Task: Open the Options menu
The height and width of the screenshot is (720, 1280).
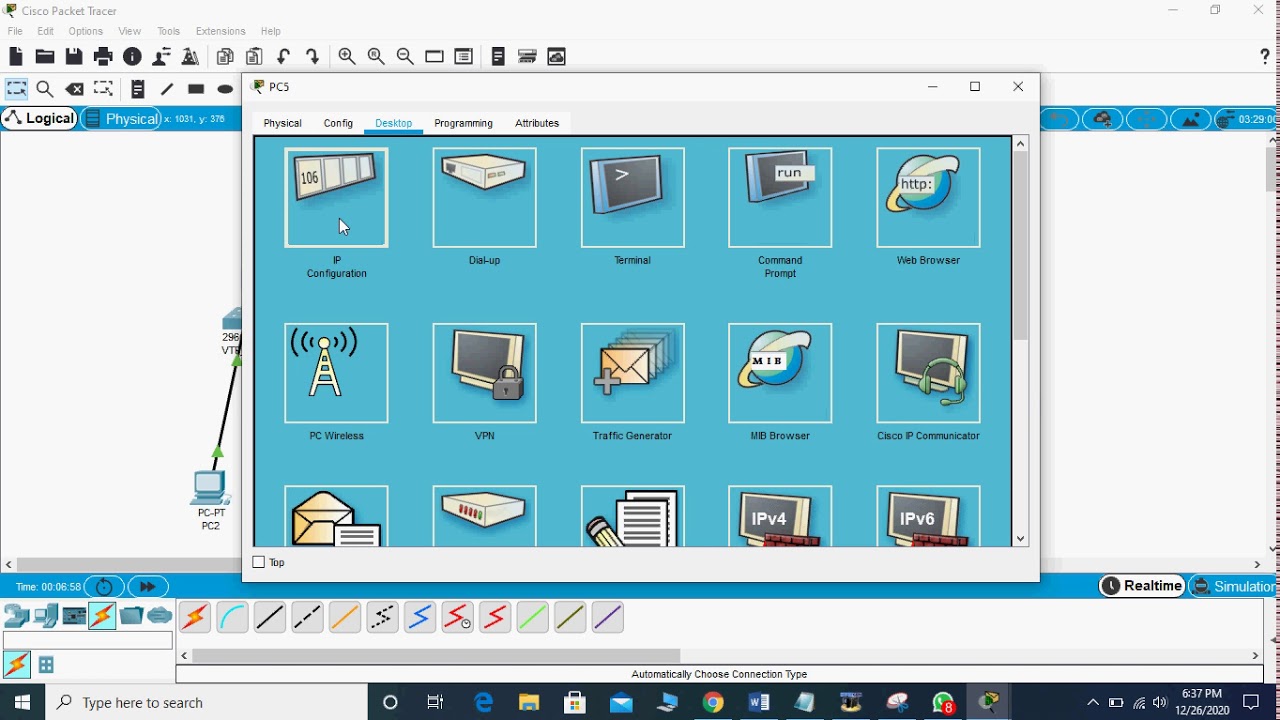Action: coord(86,31)
